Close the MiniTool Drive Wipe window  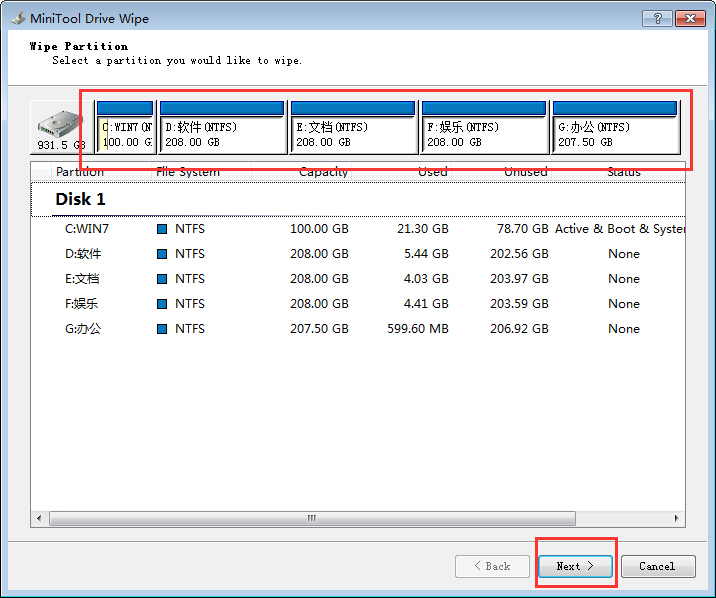pyautogui.click(x=690, y=18)
